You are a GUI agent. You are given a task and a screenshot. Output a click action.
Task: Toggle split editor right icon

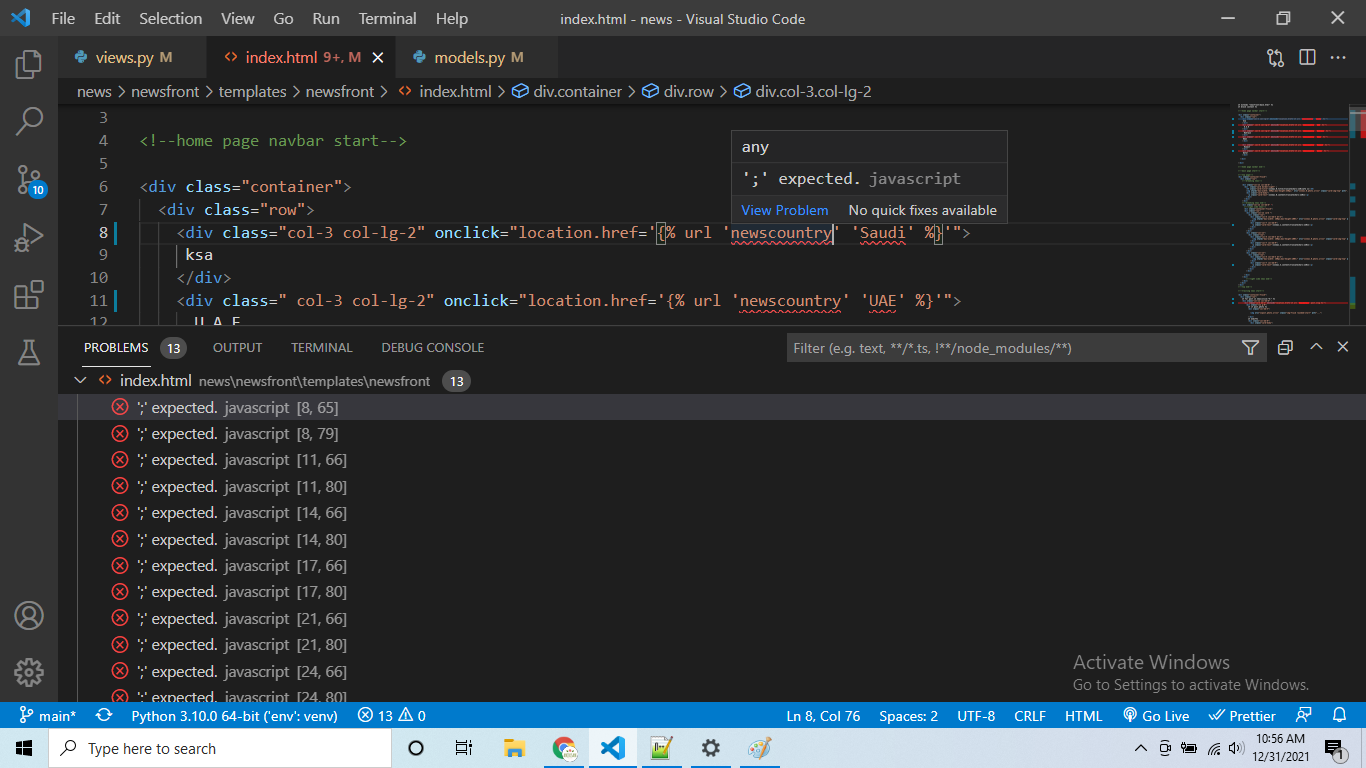1307,58
